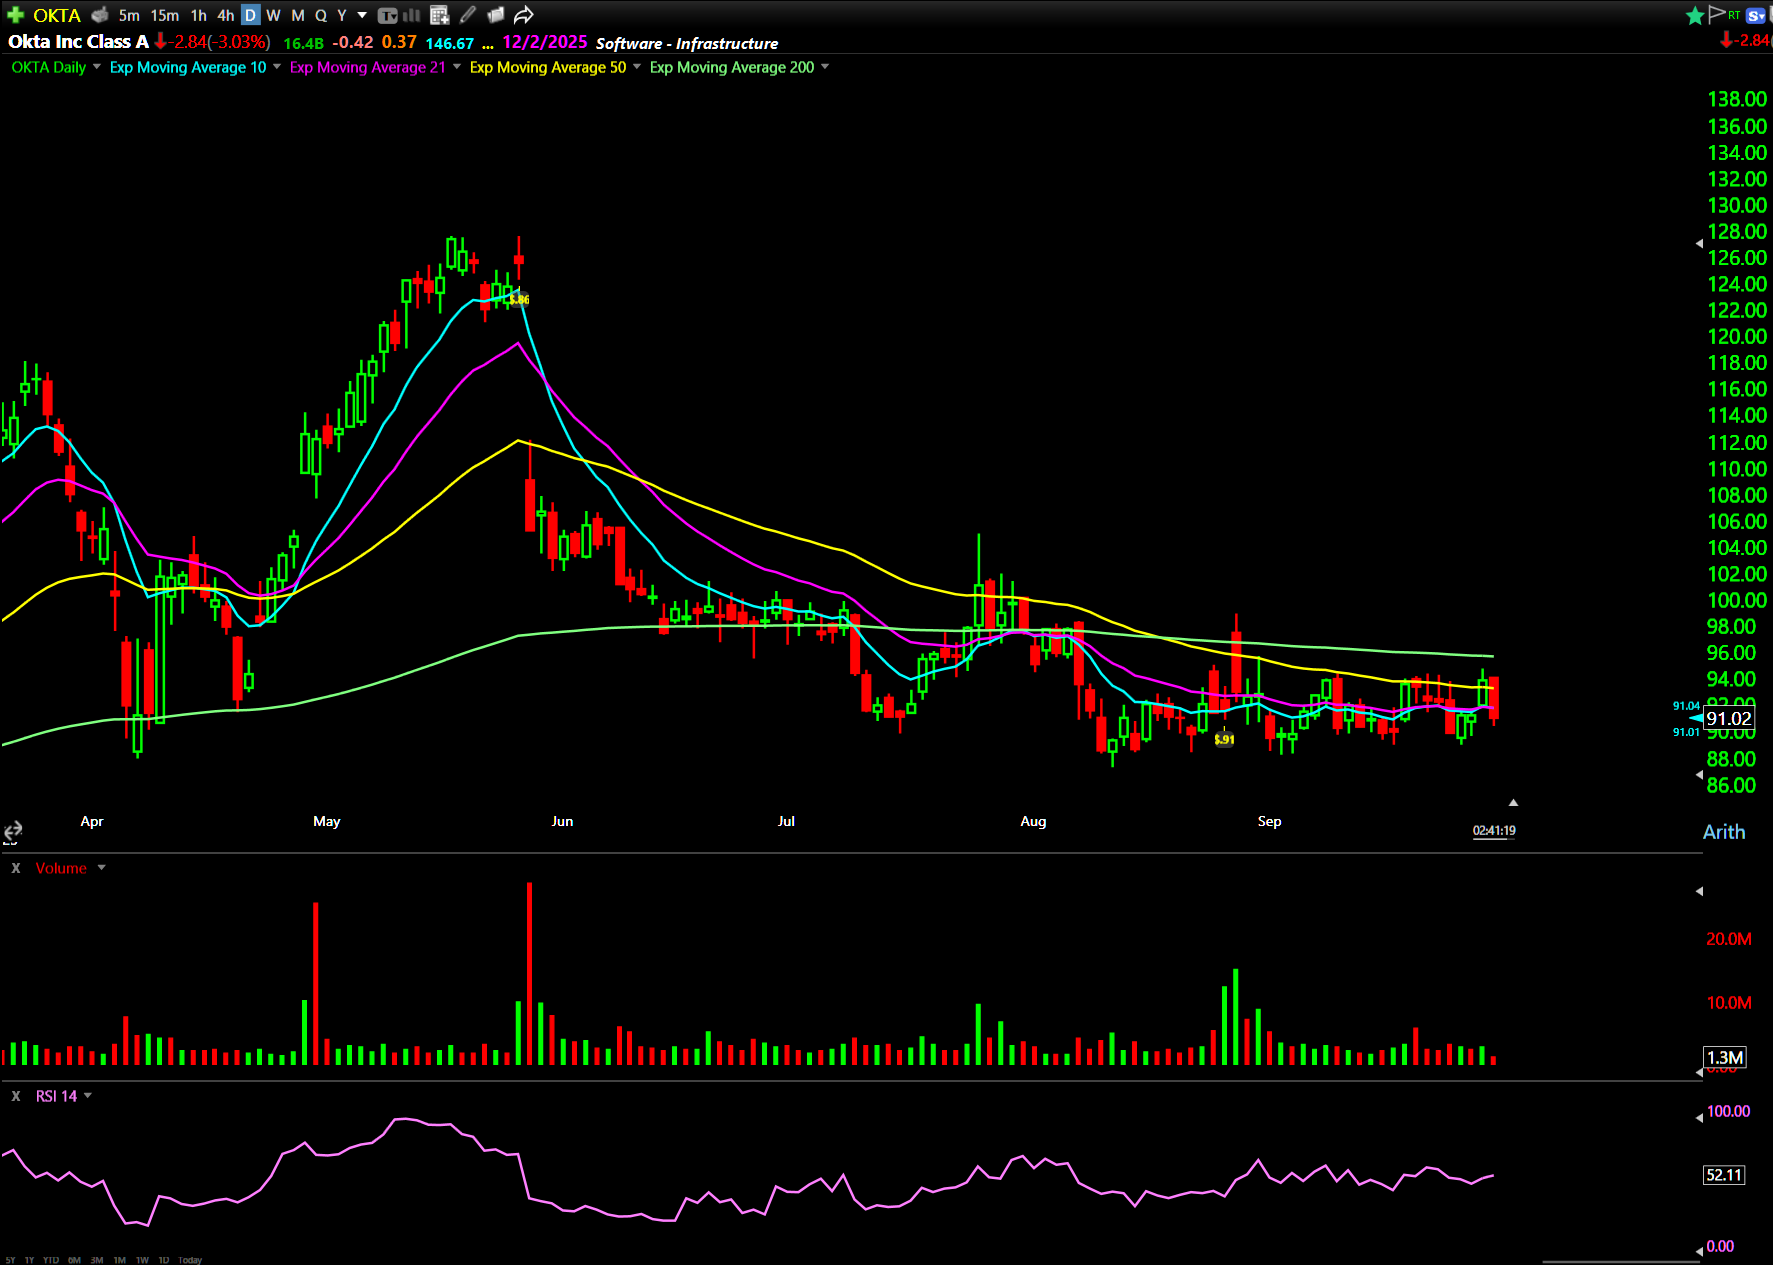The height and width of the screenshot is (1265, 1773).
Task: Open the timeframe dropdown arrow after Y
Action: (x=362, y=15)
